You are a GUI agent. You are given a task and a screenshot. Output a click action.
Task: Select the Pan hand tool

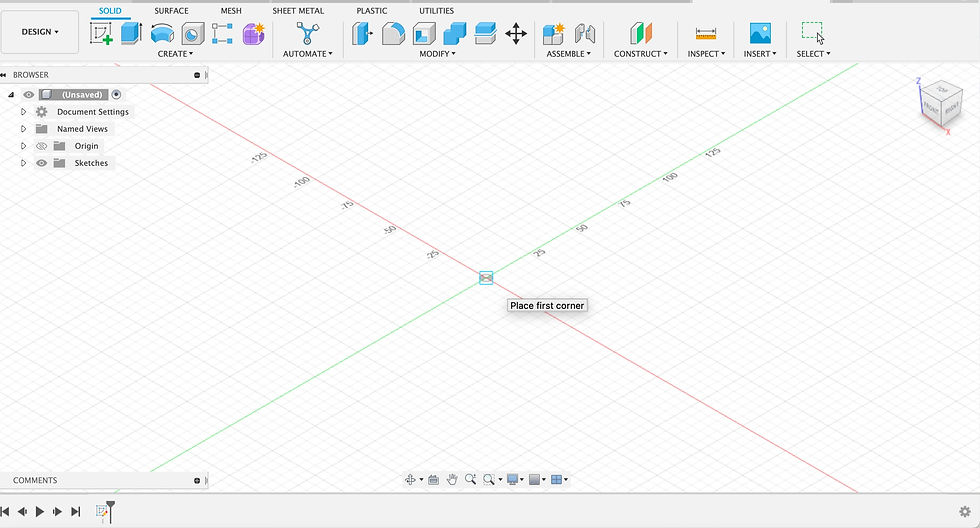click(452, 479)
